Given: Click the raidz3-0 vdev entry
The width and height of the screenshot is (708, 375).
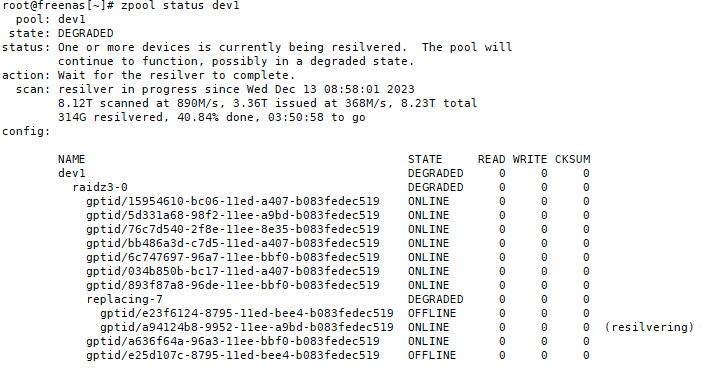Looking at the screenshot, I should (100, 187).
